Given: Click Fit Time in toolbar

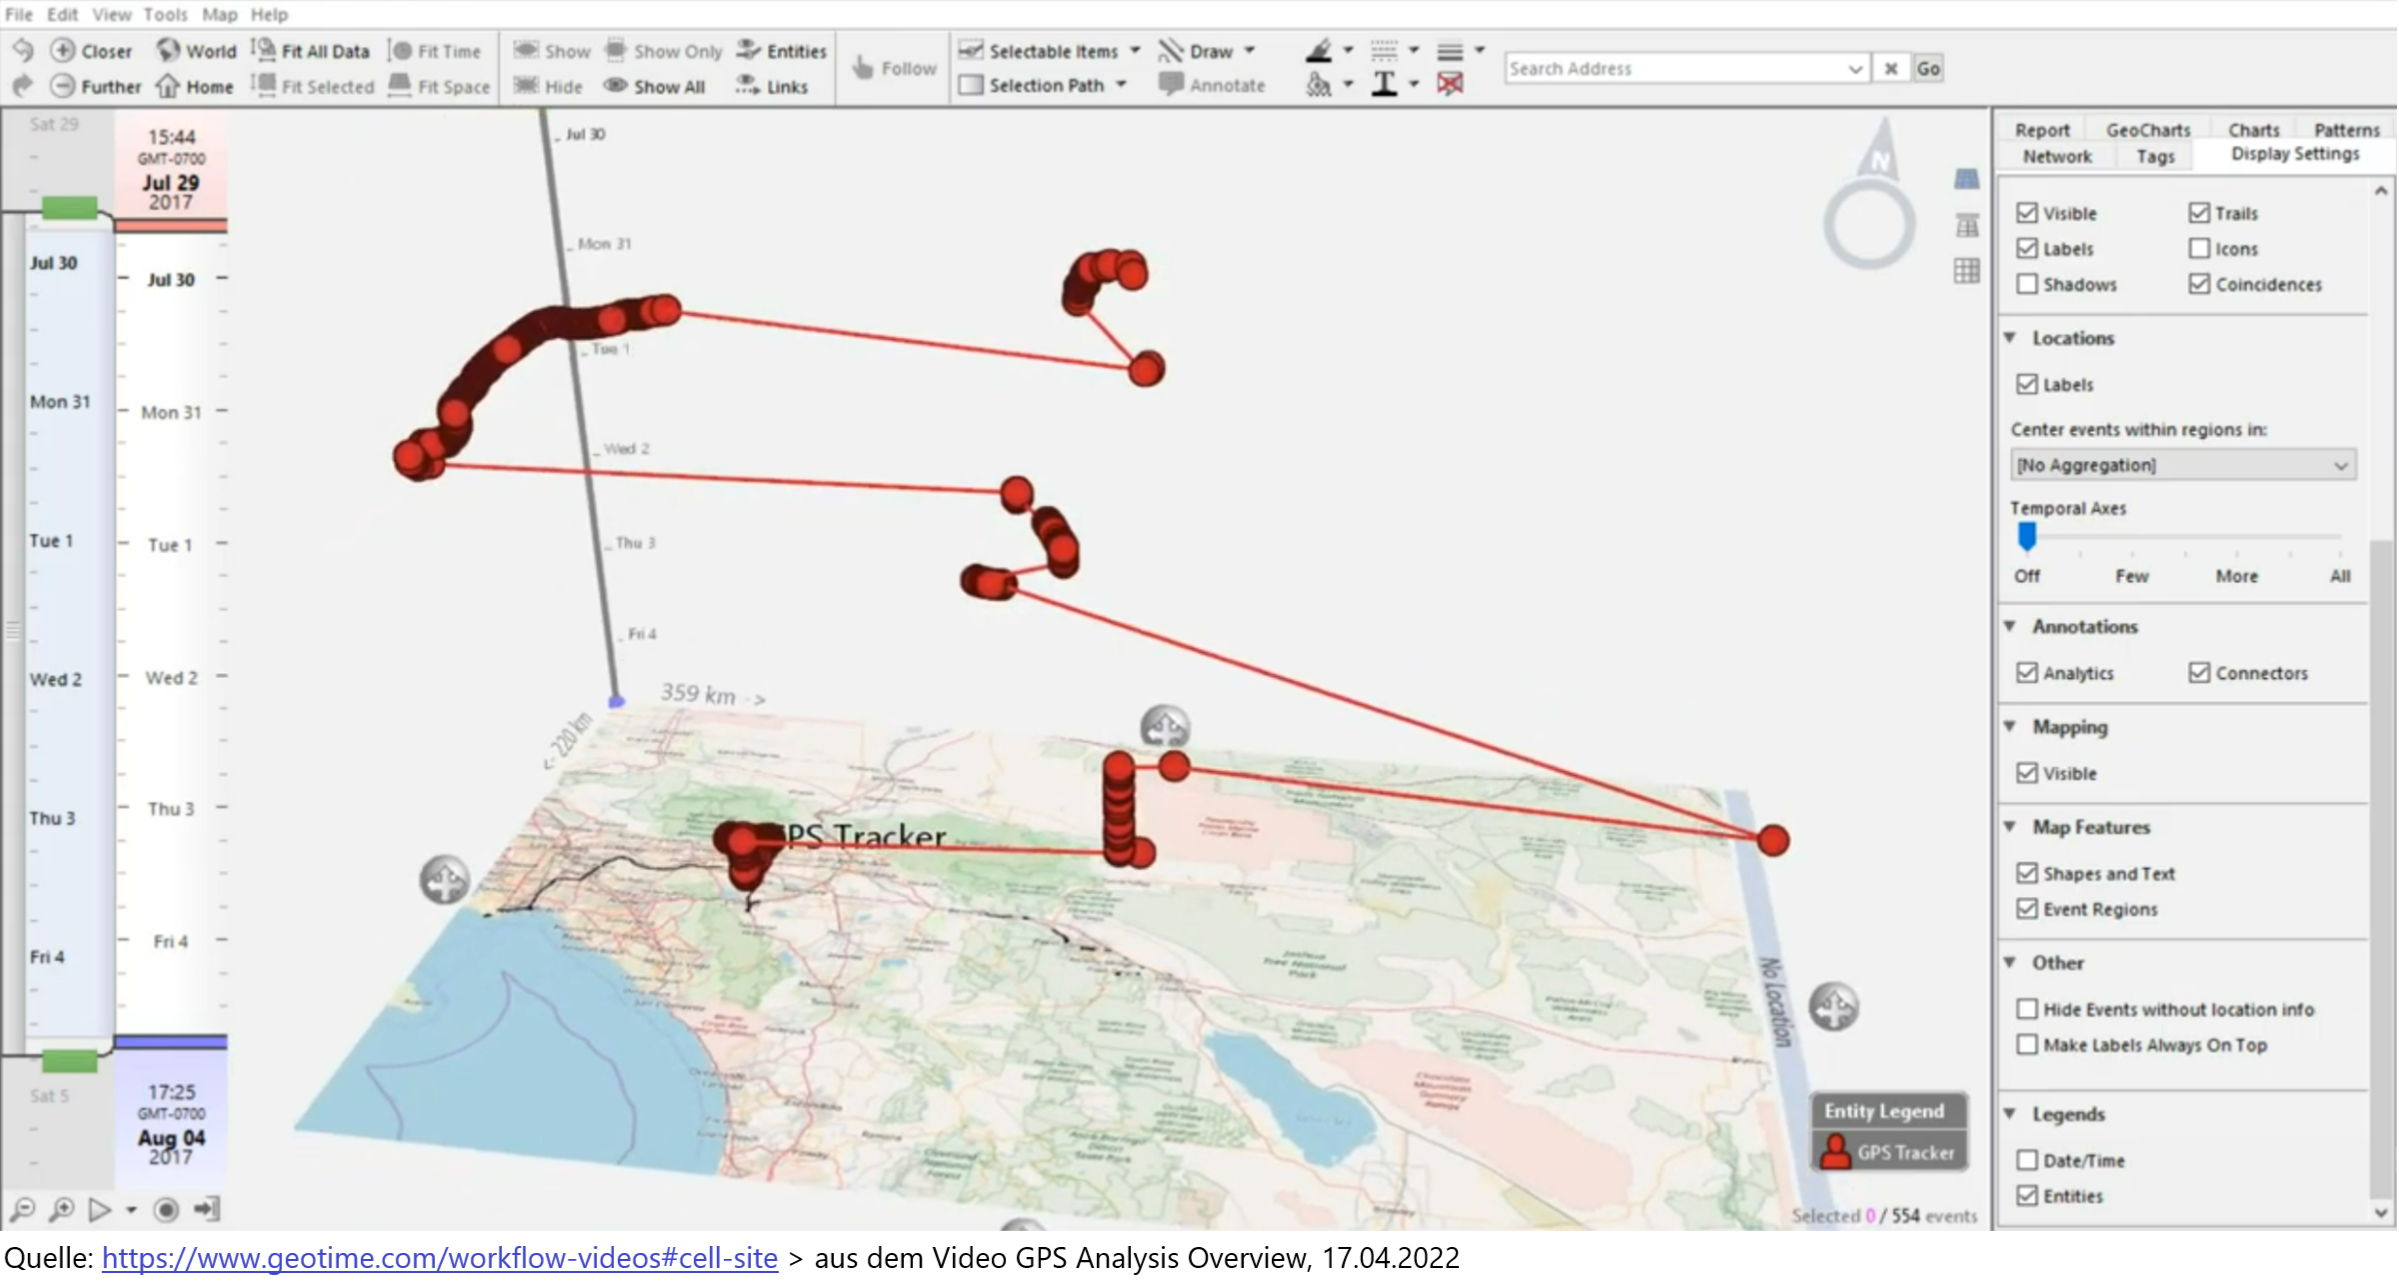Looking at the screenshot, I should [434, 51].
